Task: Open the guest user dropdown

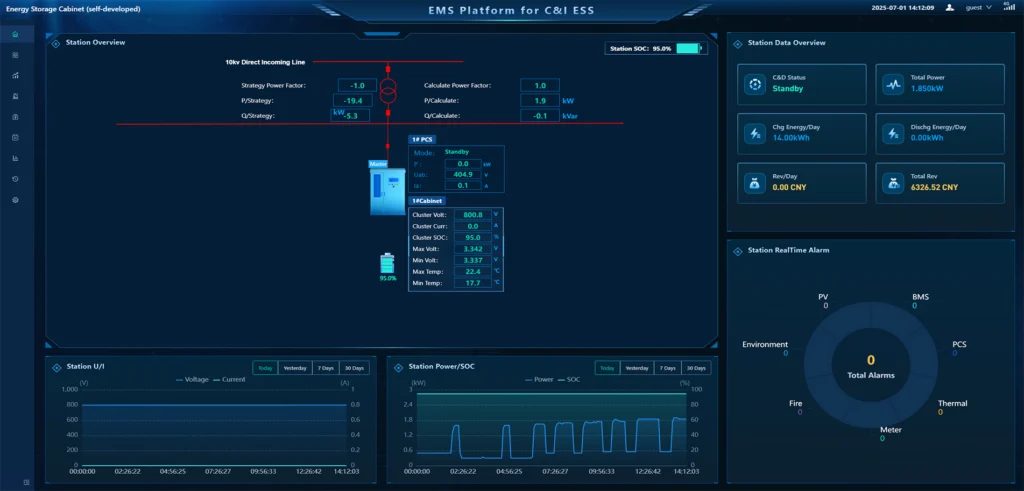Action: (x=976, y=7)
